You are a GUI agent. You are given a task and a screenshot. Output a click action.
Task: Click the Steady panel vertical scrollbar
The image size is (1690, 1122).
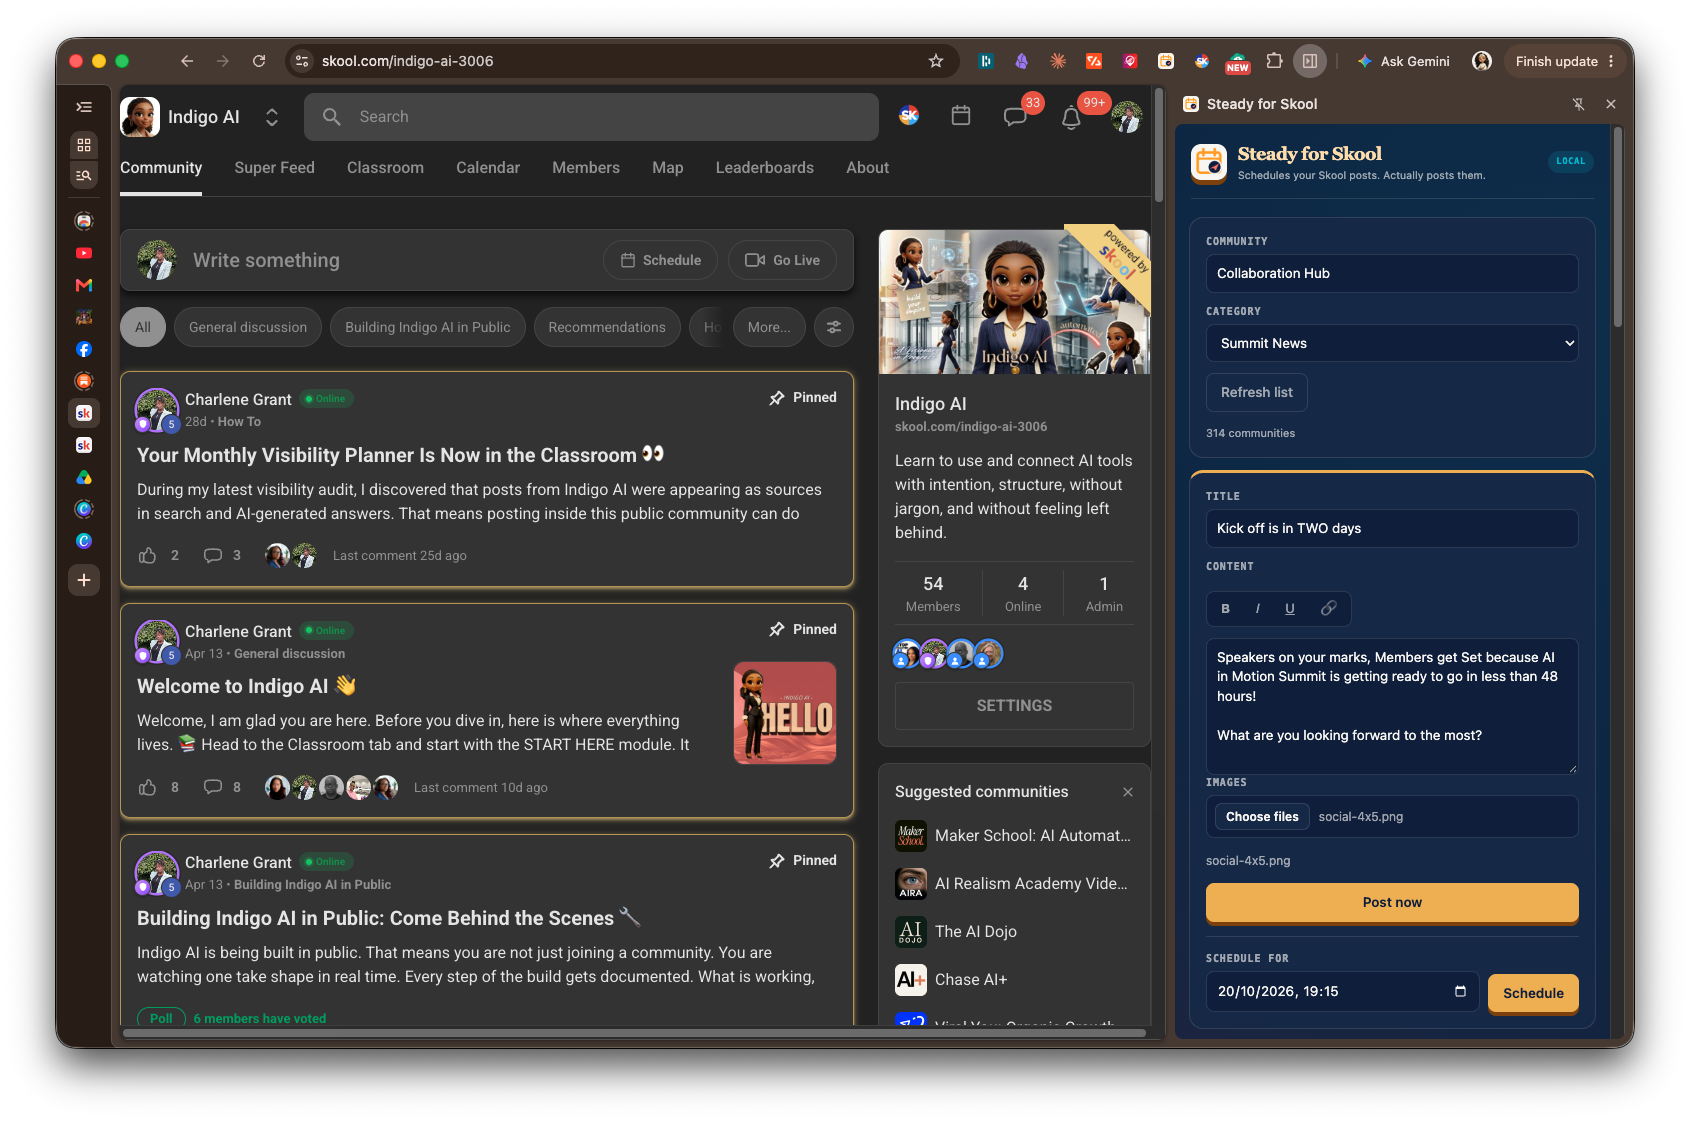click(1617, 225)
